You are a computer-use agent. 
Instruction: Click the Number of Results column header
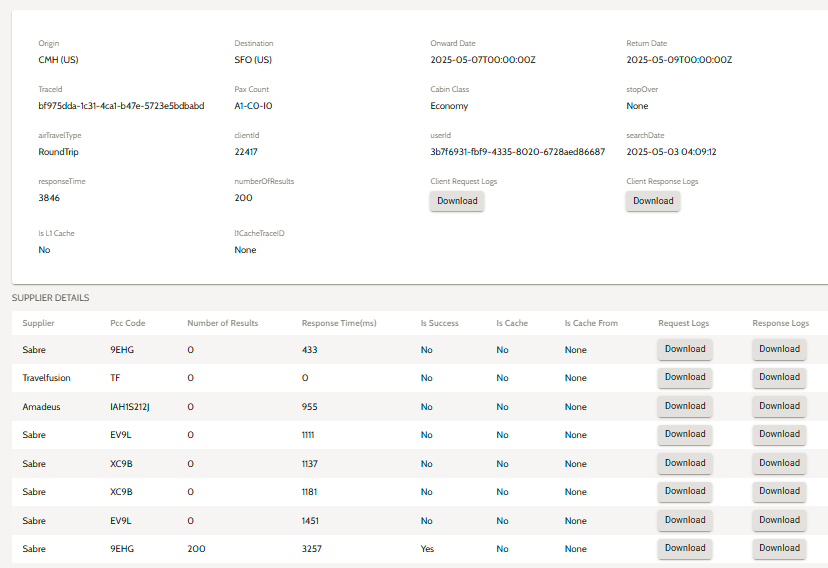tap(222, 323)
